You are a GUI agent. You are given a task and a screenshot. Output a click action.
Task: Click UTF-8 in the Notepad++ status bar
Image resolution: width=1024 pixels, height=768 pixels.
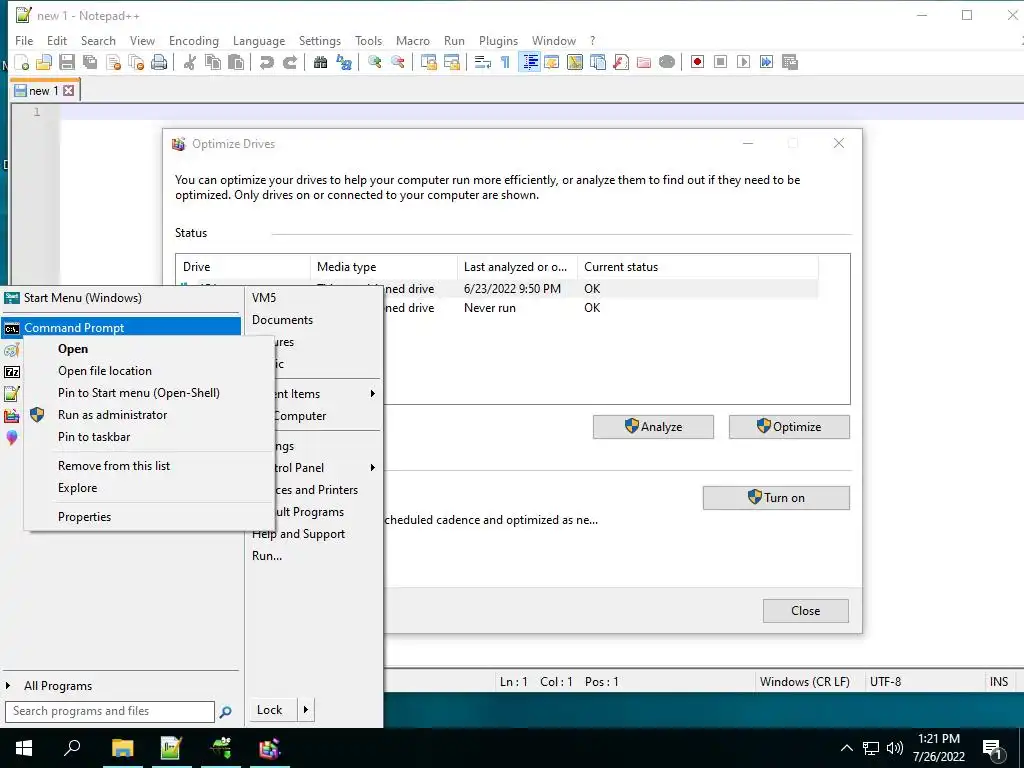tap(886, 682)
